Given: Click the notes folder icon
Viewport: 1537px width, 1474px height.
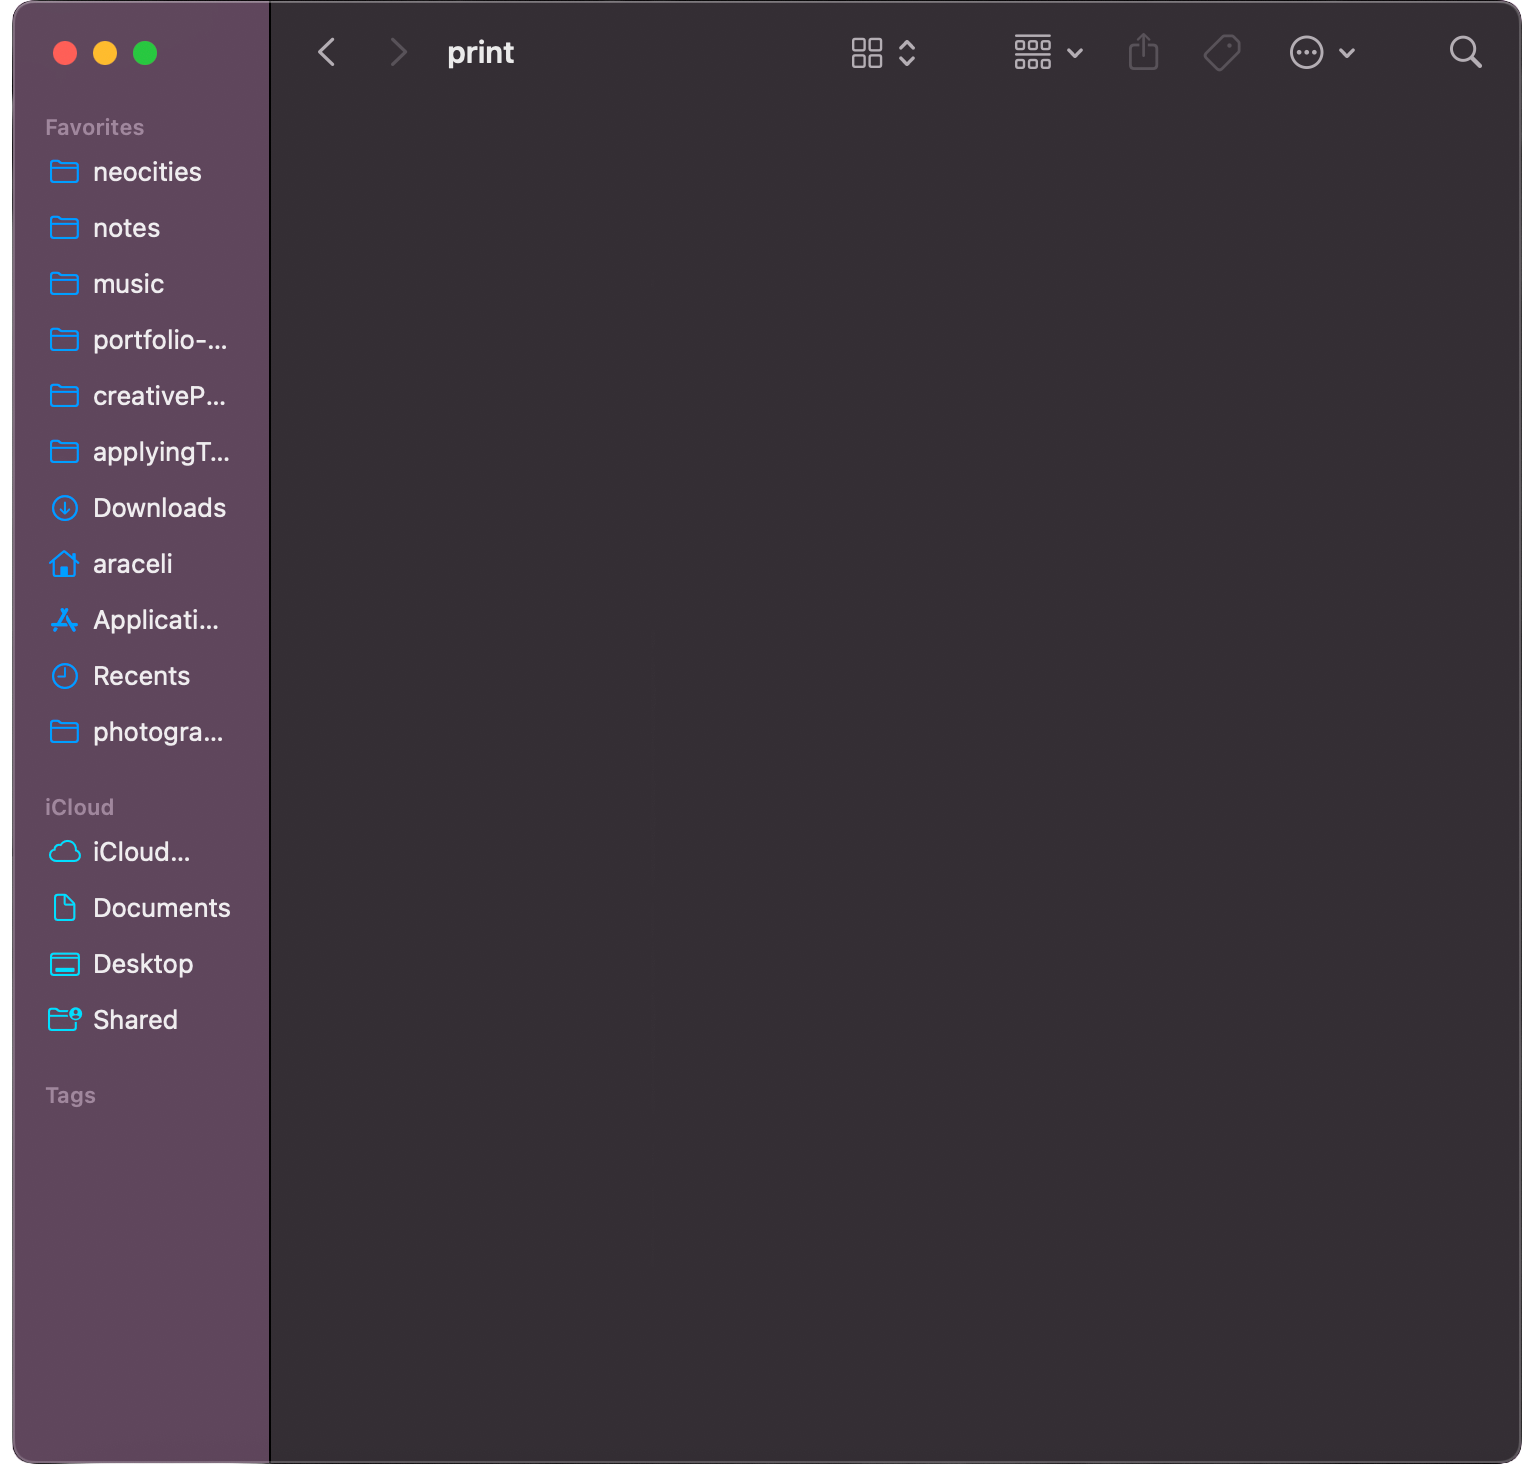Looking at the screenshot, I should (65, 228).
